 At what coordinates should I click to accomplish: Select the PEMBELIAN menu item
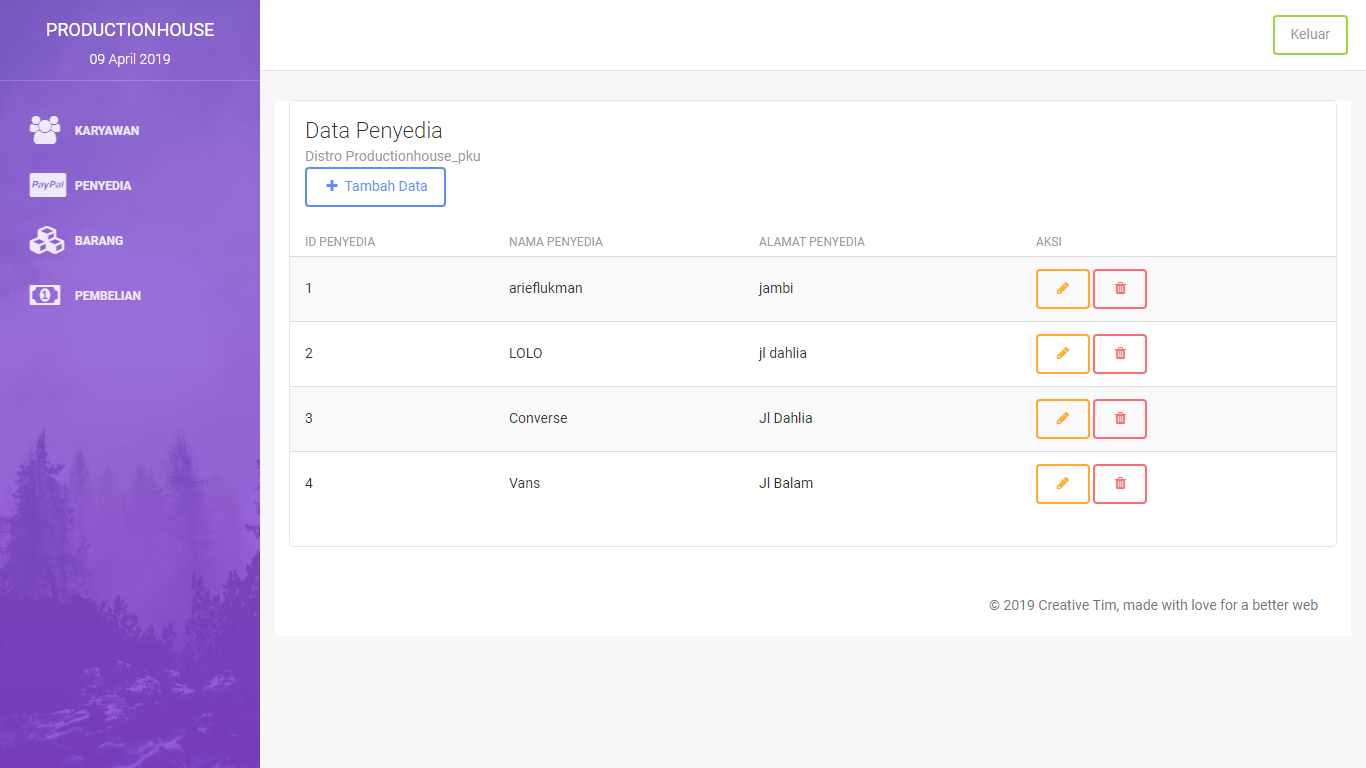(107, 296)
